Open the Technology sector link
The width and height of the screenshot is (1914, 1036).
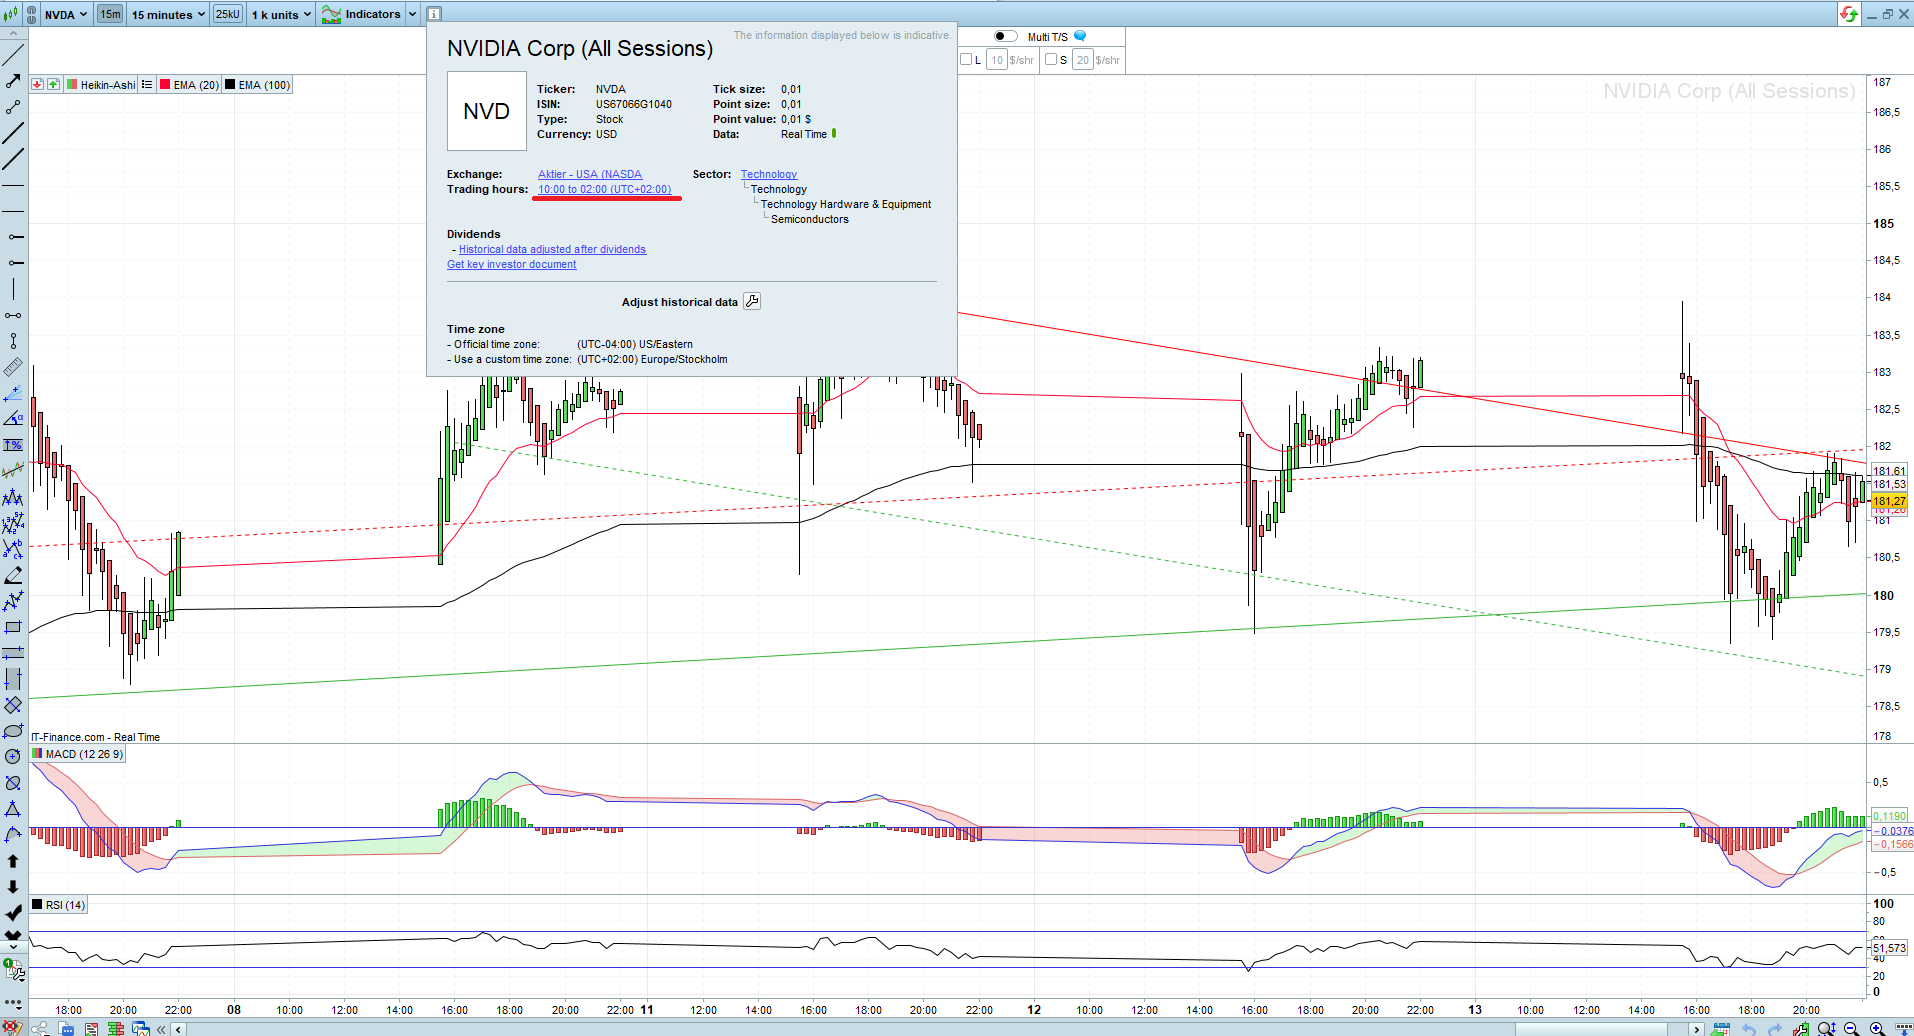pyautogui.click(x=769, y=174)
